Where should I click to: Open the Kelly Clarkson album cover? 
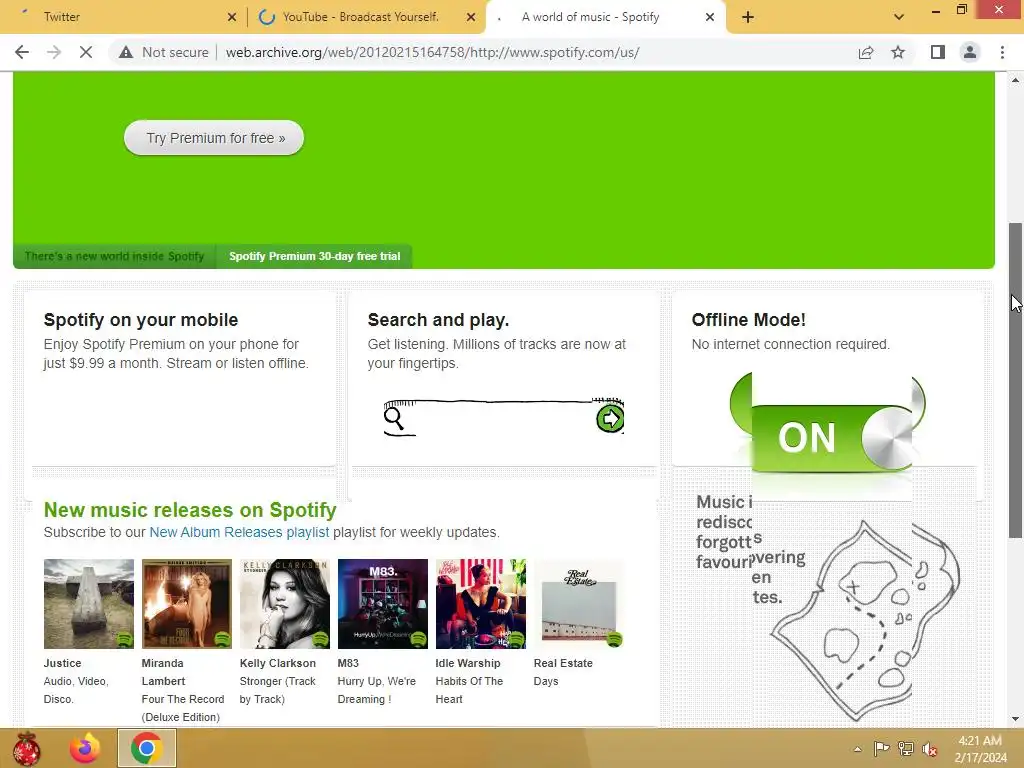coord(285,603)
